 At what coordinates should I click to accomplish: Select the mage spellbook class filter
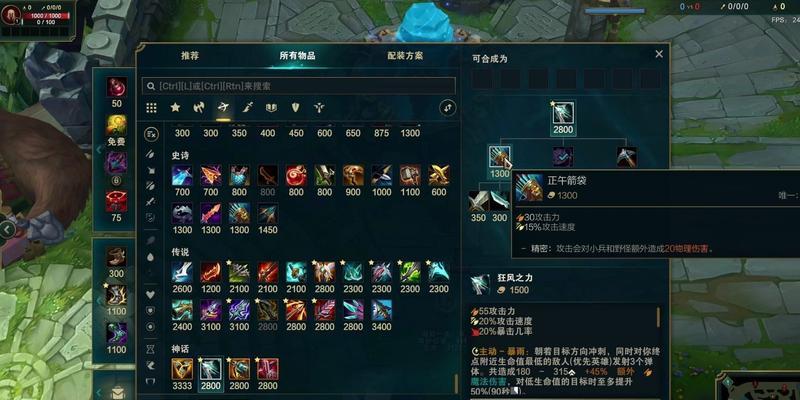(x=271, y=108)
